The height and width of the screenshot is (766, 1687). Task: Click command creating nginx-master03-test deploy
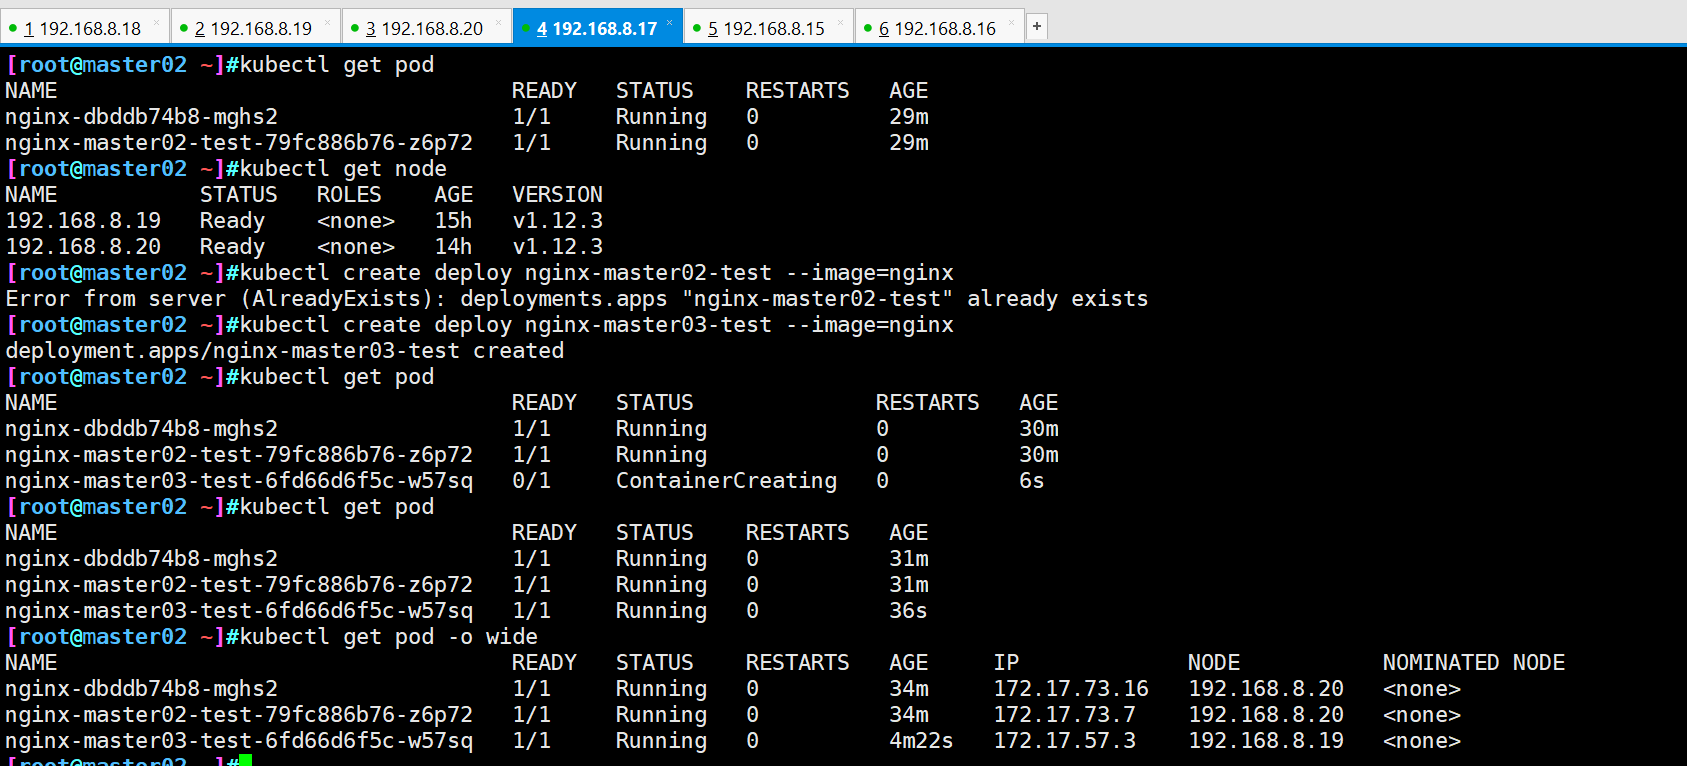click(x=597, y=324)
